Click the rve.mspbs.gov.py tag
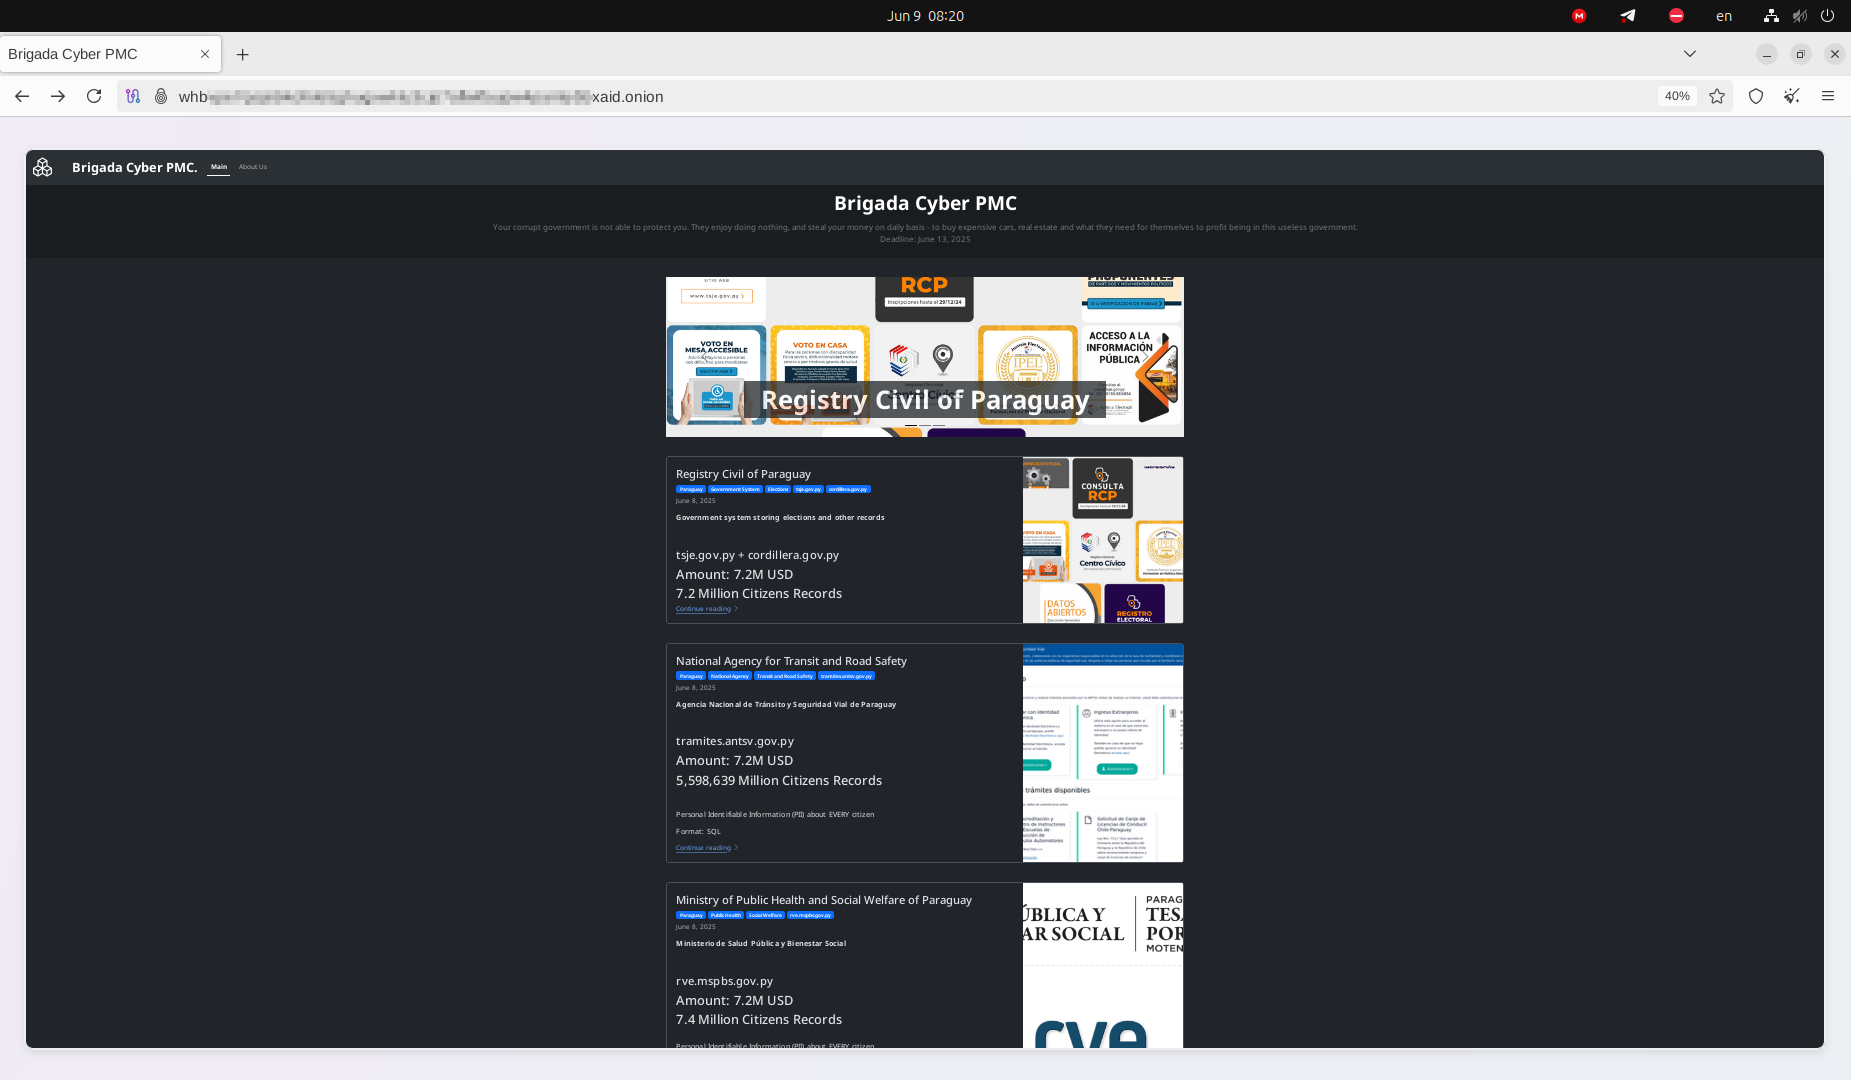1851x1080 pixels. pos(810,915)
